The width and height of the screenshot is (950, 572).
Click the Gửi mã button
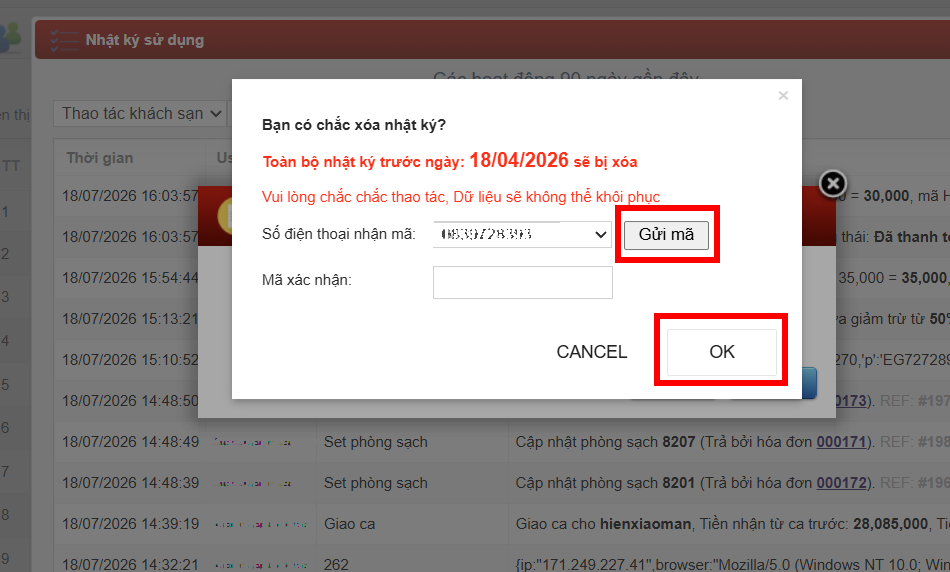(x=666, y=234)
